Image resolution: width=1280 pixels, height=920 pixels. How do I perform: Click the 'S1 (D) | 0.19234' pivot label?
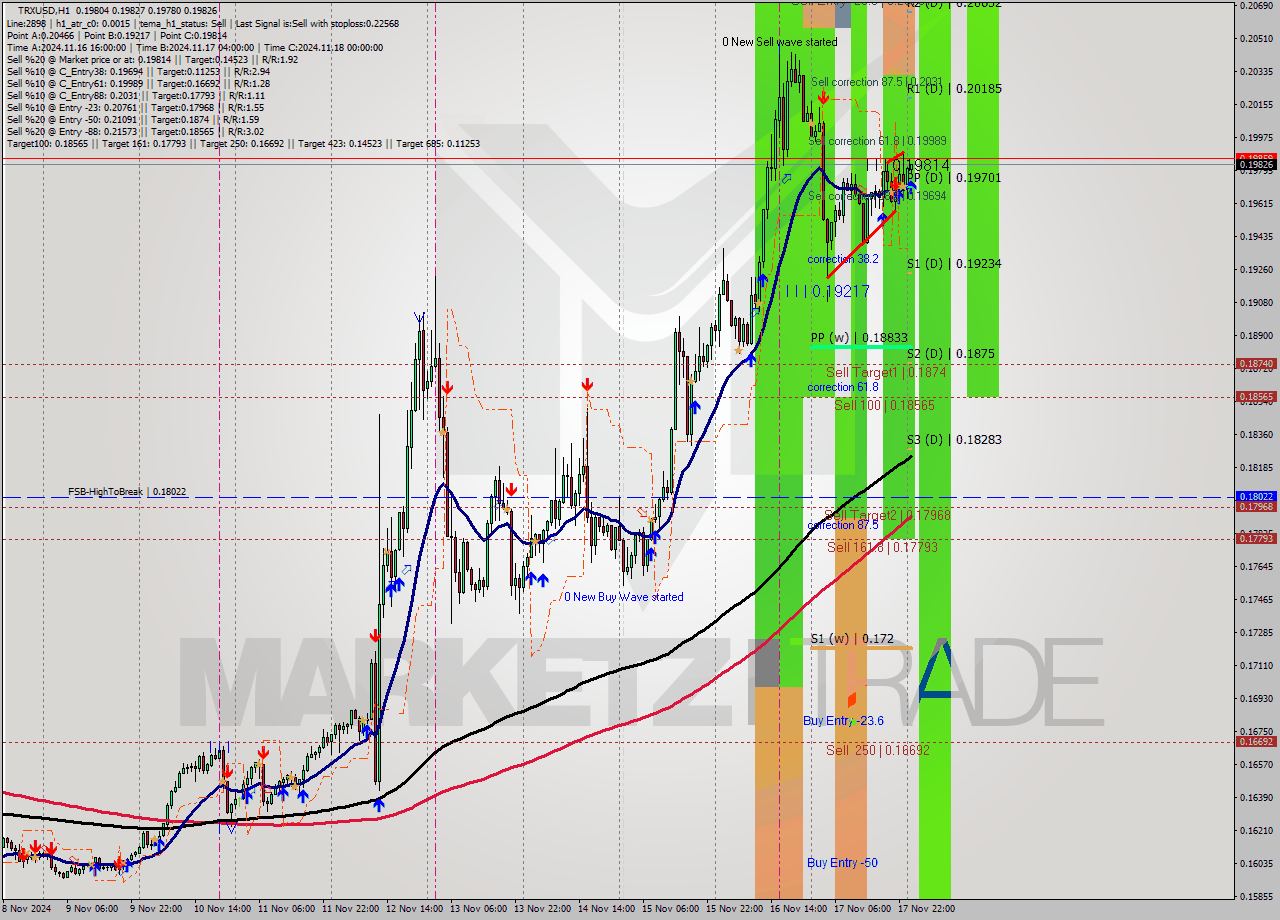point(954,264)
